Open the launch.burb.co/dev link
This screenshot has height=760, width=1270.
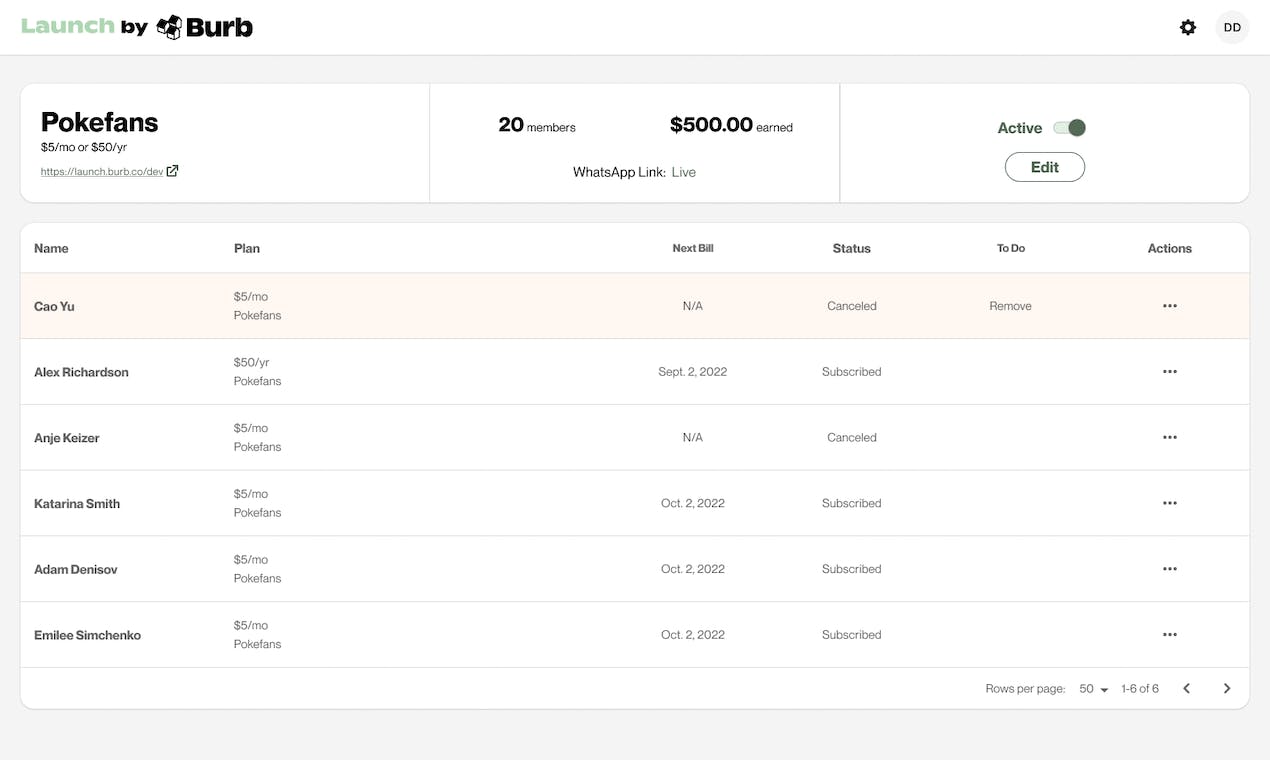(102, 172)
